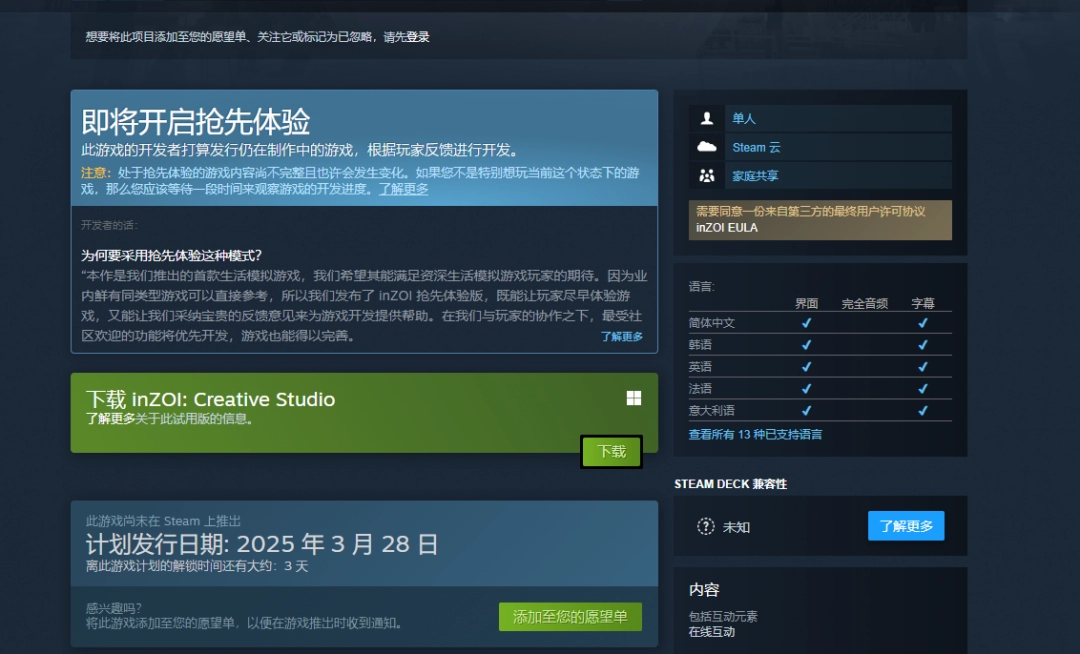Viewport: 1080px width, 654px height.
Task: Click the Steam Deck 未知 question mark icon
Action: [705, 527]
